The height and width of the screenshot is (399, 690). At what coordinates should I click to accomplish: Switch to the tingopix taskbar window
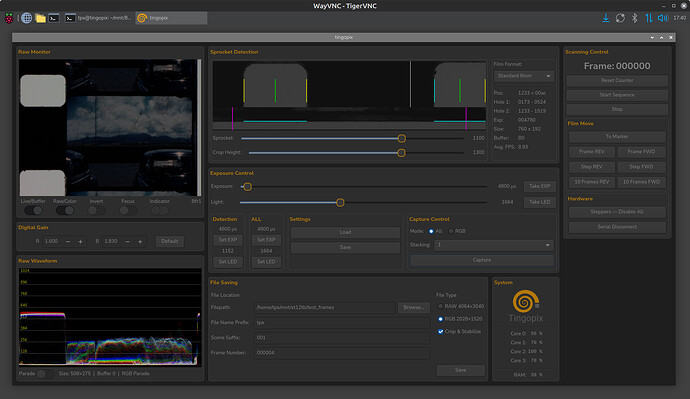pyautogui.click(x=171, y=18)
